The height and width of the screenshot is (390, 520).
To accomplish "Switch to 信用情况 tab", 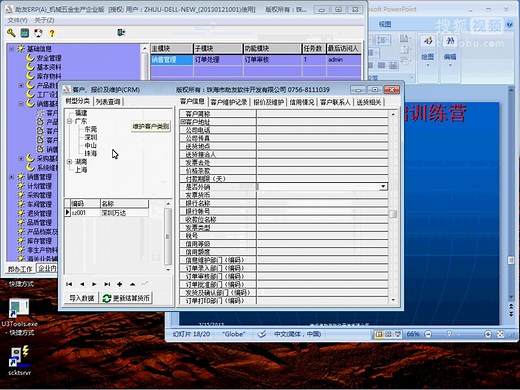I will (302, 102).
